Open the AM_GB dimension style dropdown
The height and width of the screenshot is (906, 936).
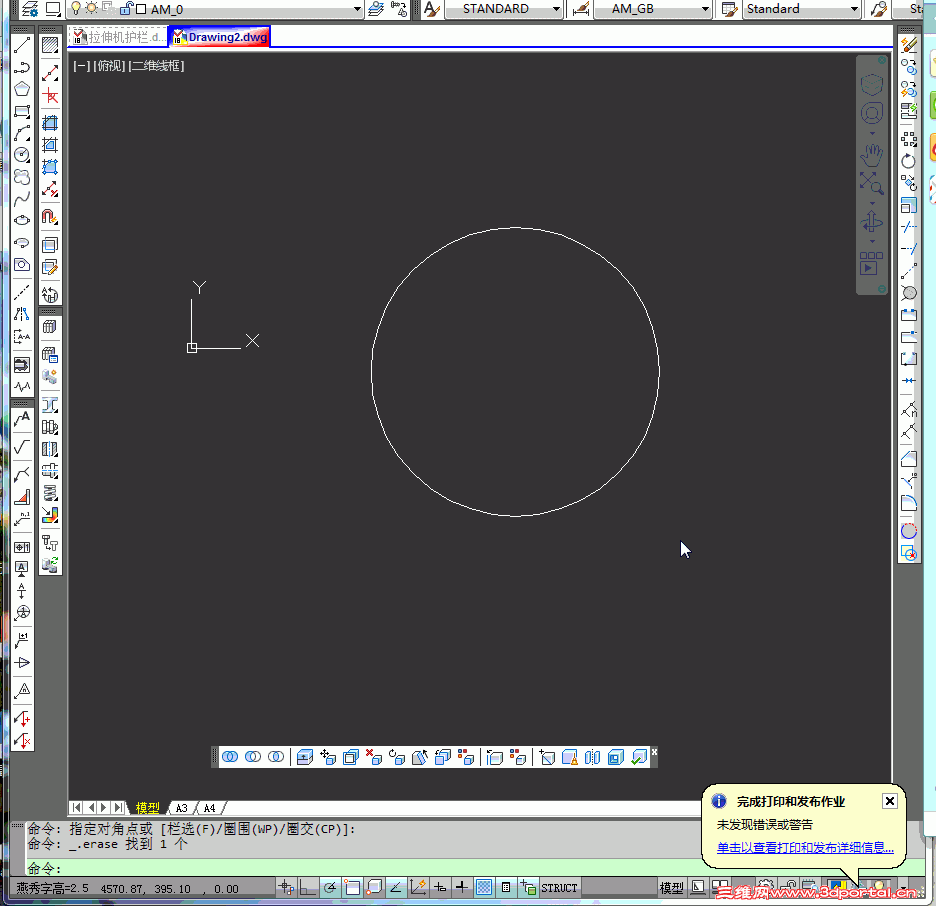pos(706,9)
